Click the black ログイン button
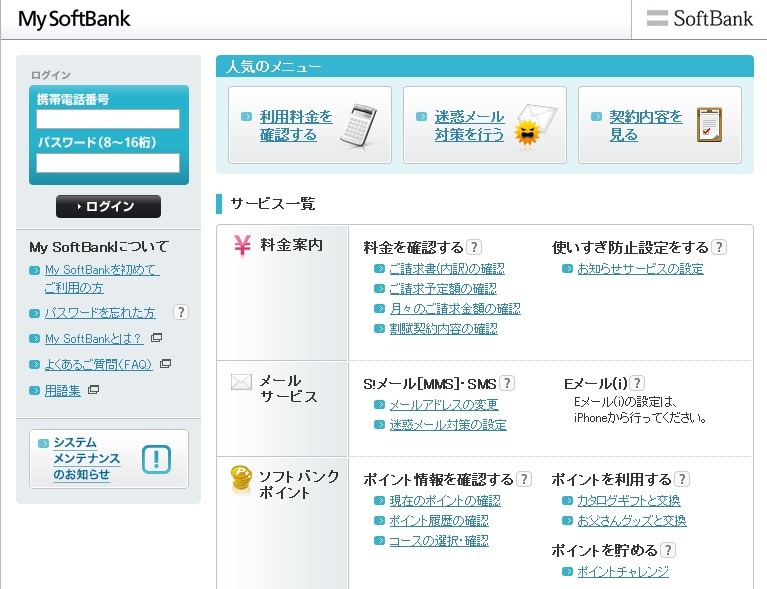Image resolution: width=767 pixels, height=589 pixels. [x=108, y=206]
